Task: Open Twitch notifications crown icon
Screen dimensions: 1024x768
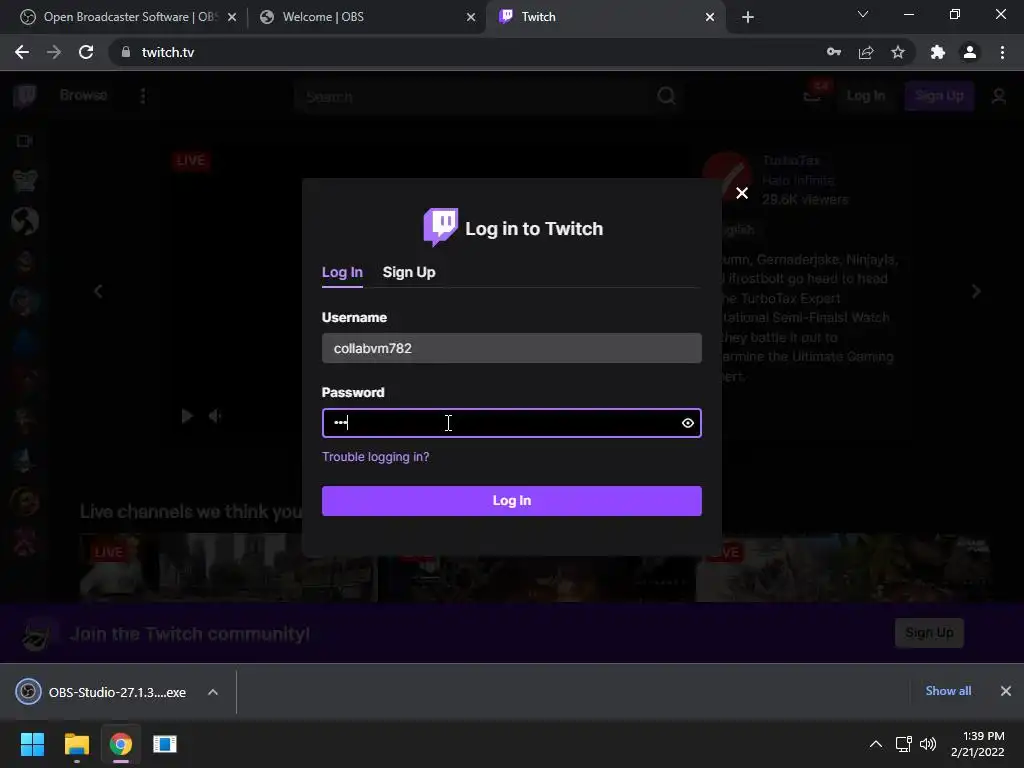Action: (813, 95)
